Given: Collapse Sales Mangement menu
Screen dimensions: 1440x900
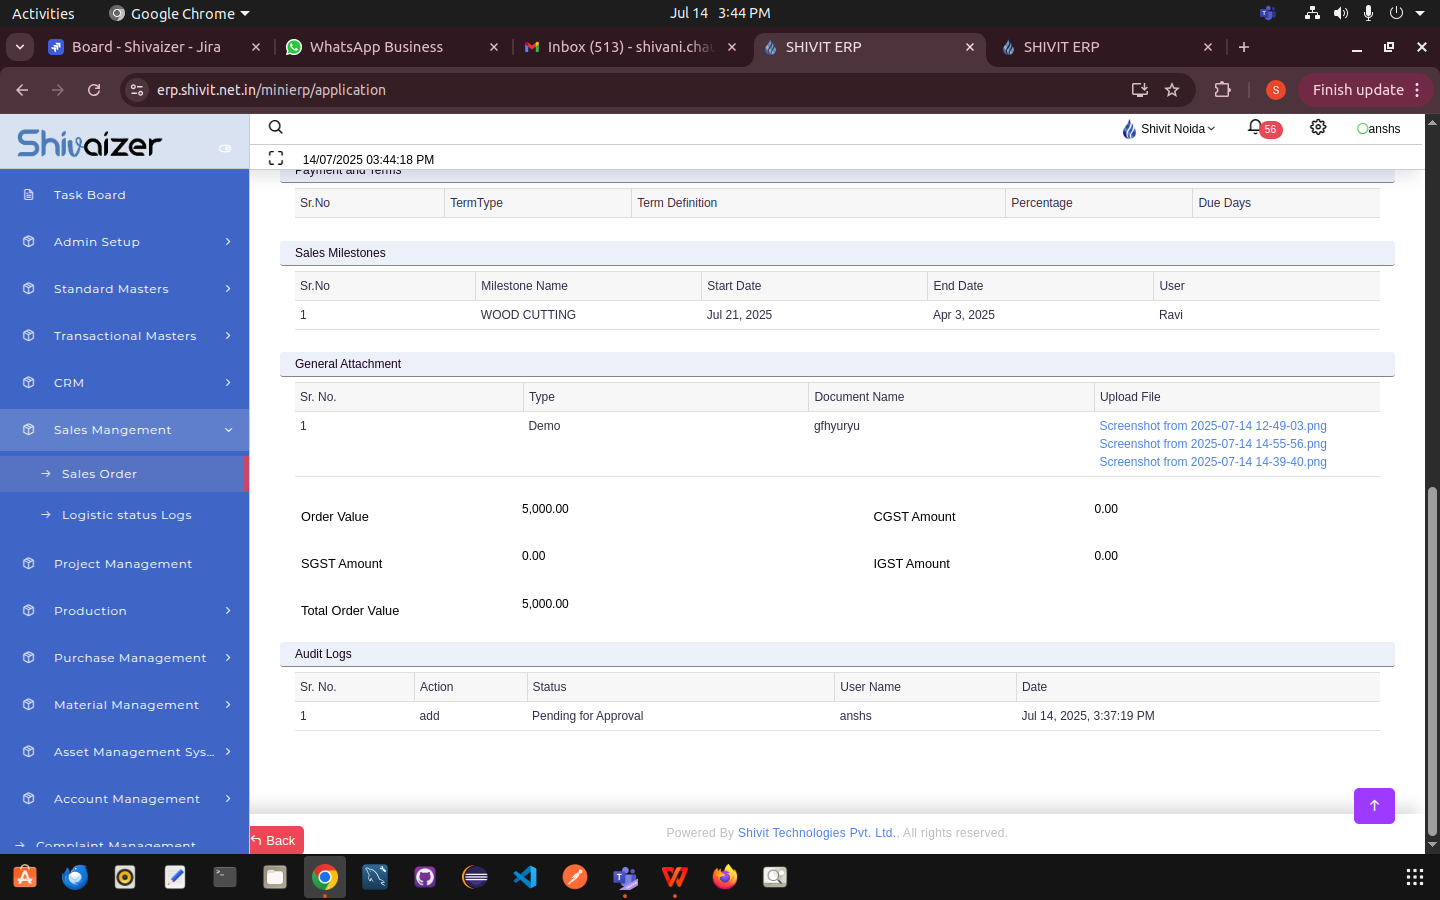Looking at the screenshot, I should click(125, 430).
